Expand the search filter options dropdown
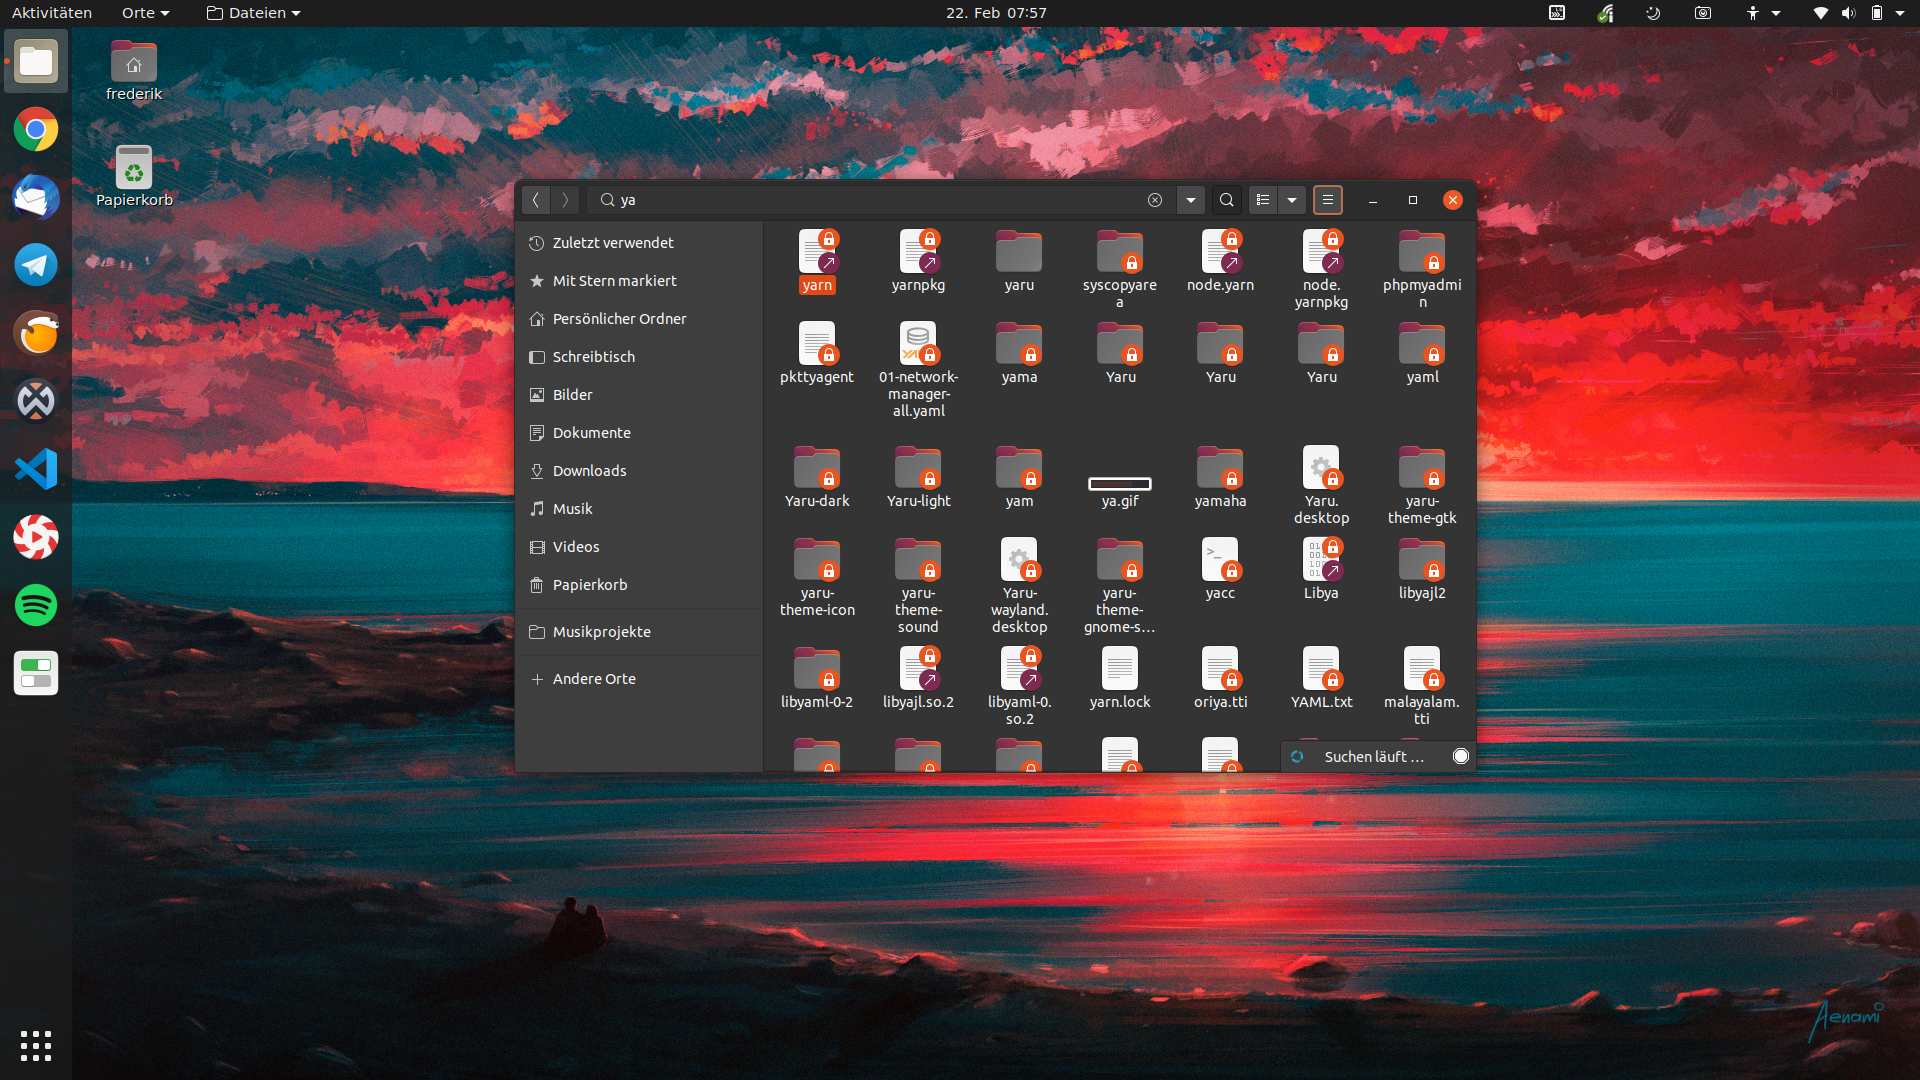1920x1080 pixels. point(1190,200)
